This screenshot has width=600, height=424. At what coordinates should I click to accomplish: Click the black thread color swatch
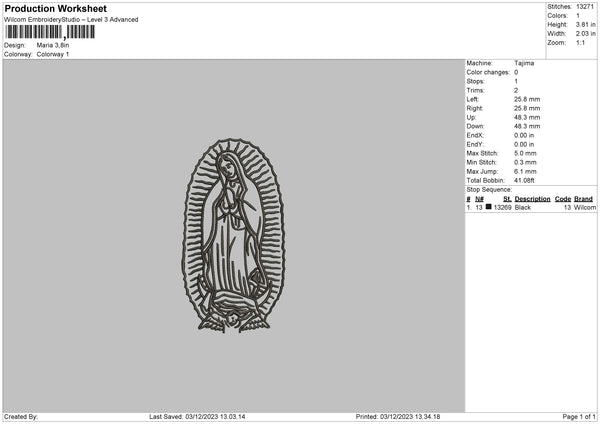(489, 207)
